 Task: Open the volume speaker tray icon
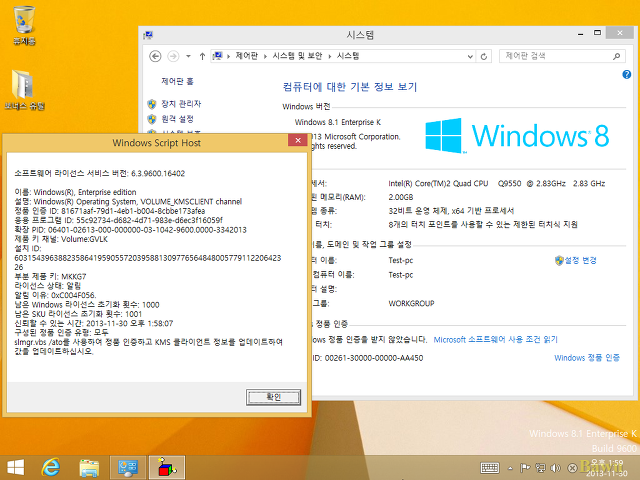[556, 468]
